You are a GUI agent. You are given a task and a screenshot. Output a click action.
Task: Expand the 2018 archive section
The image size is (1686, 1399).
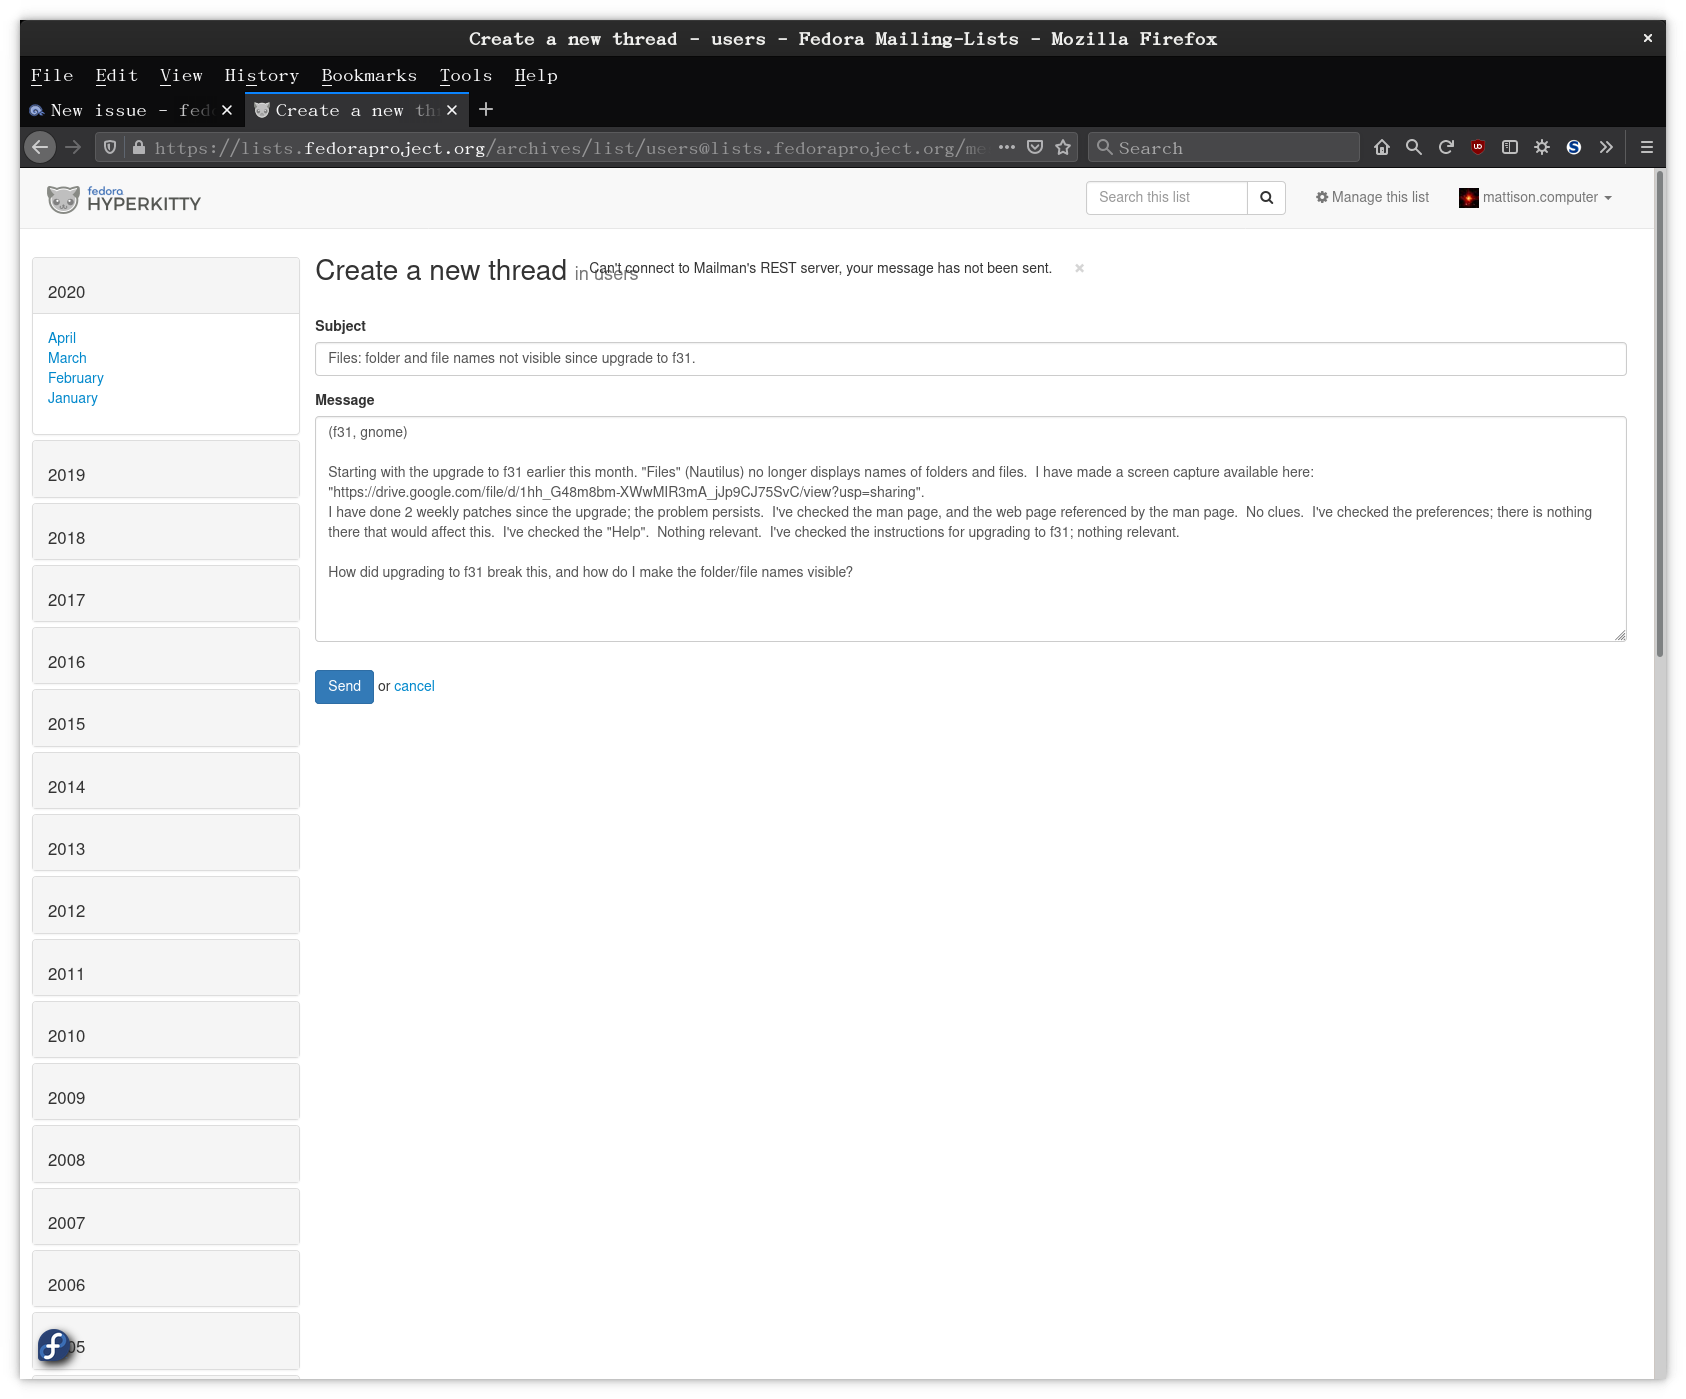click(x=166, y=532)
